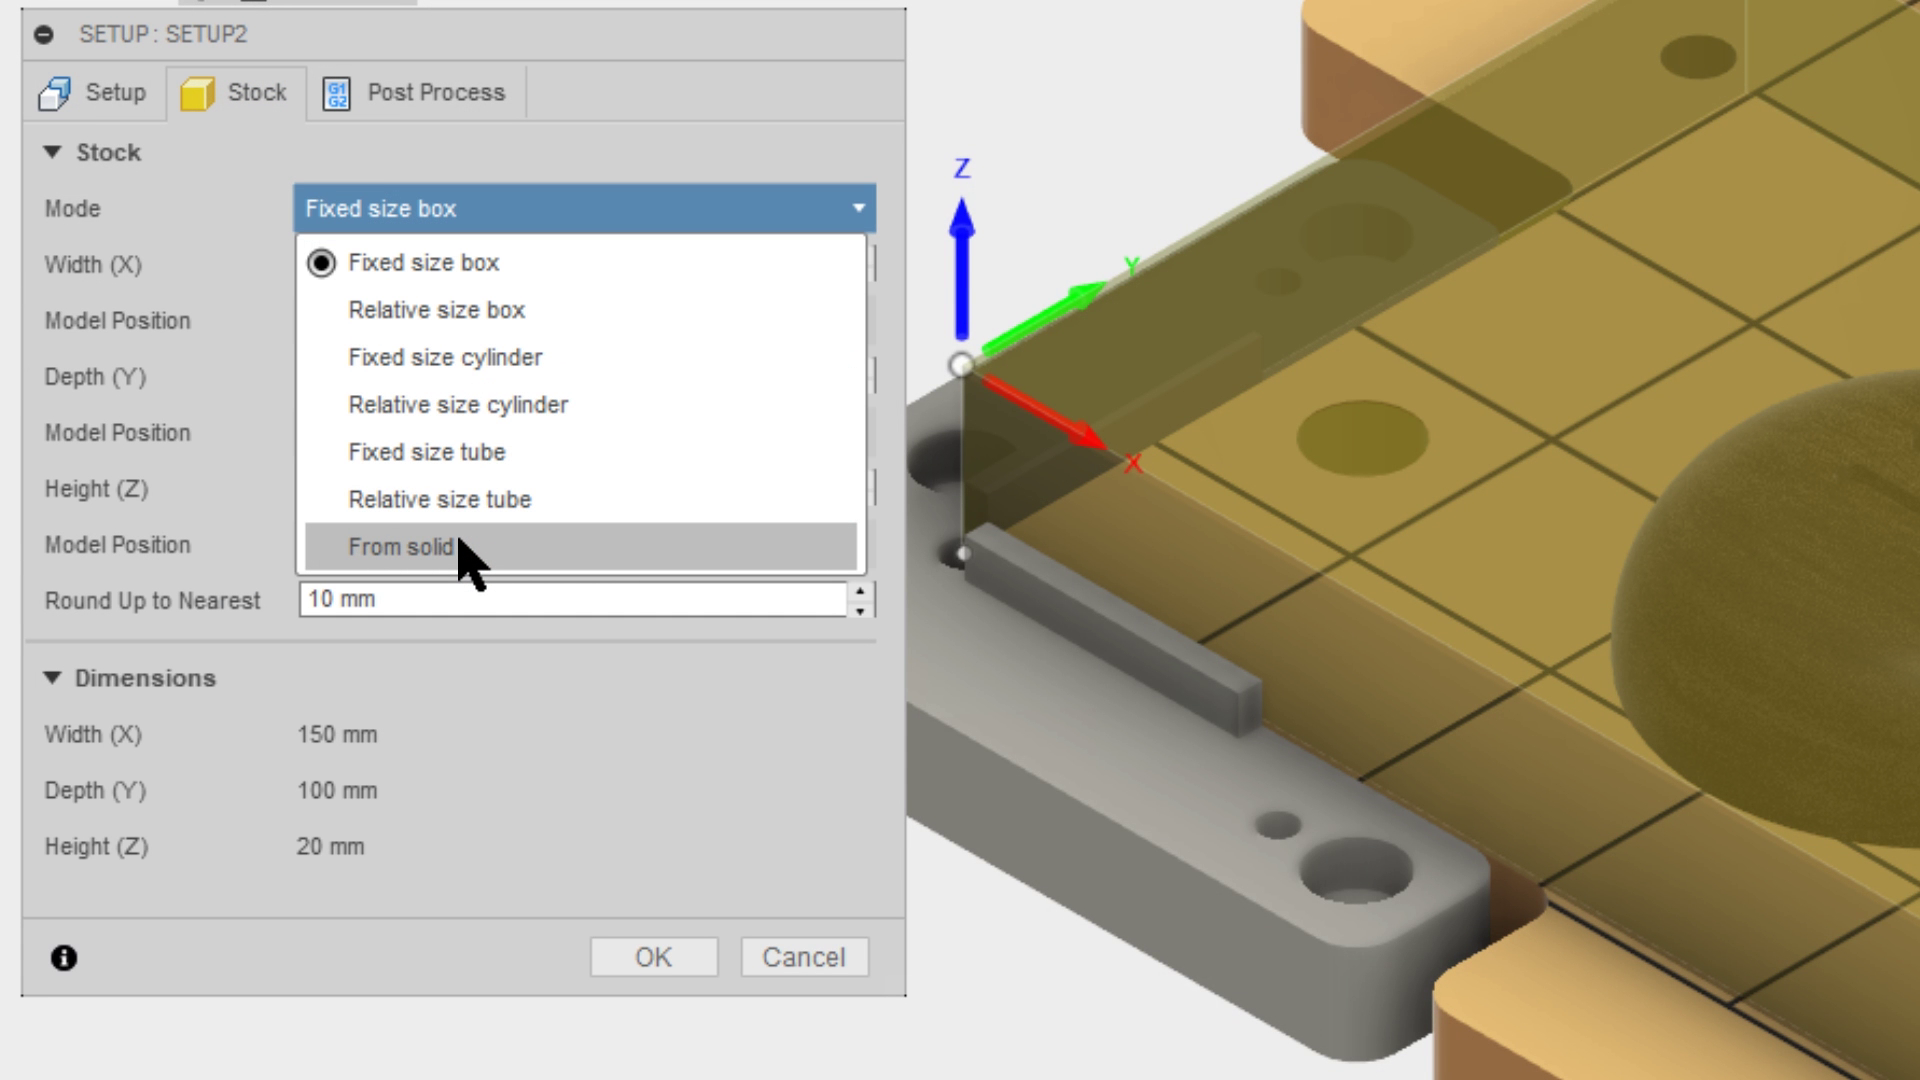Viewport: 1920px width, 1080px height.
Task: Select the Fixed size box radio button
Action: [322, 263]
